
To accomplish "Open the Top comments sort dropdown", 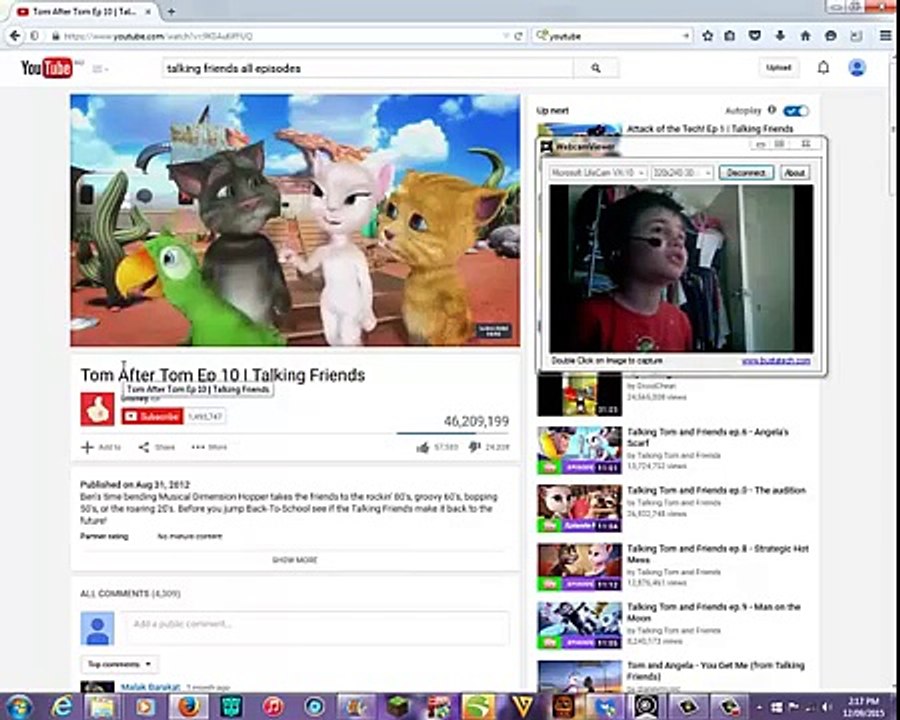I will [x=119, y=664].
